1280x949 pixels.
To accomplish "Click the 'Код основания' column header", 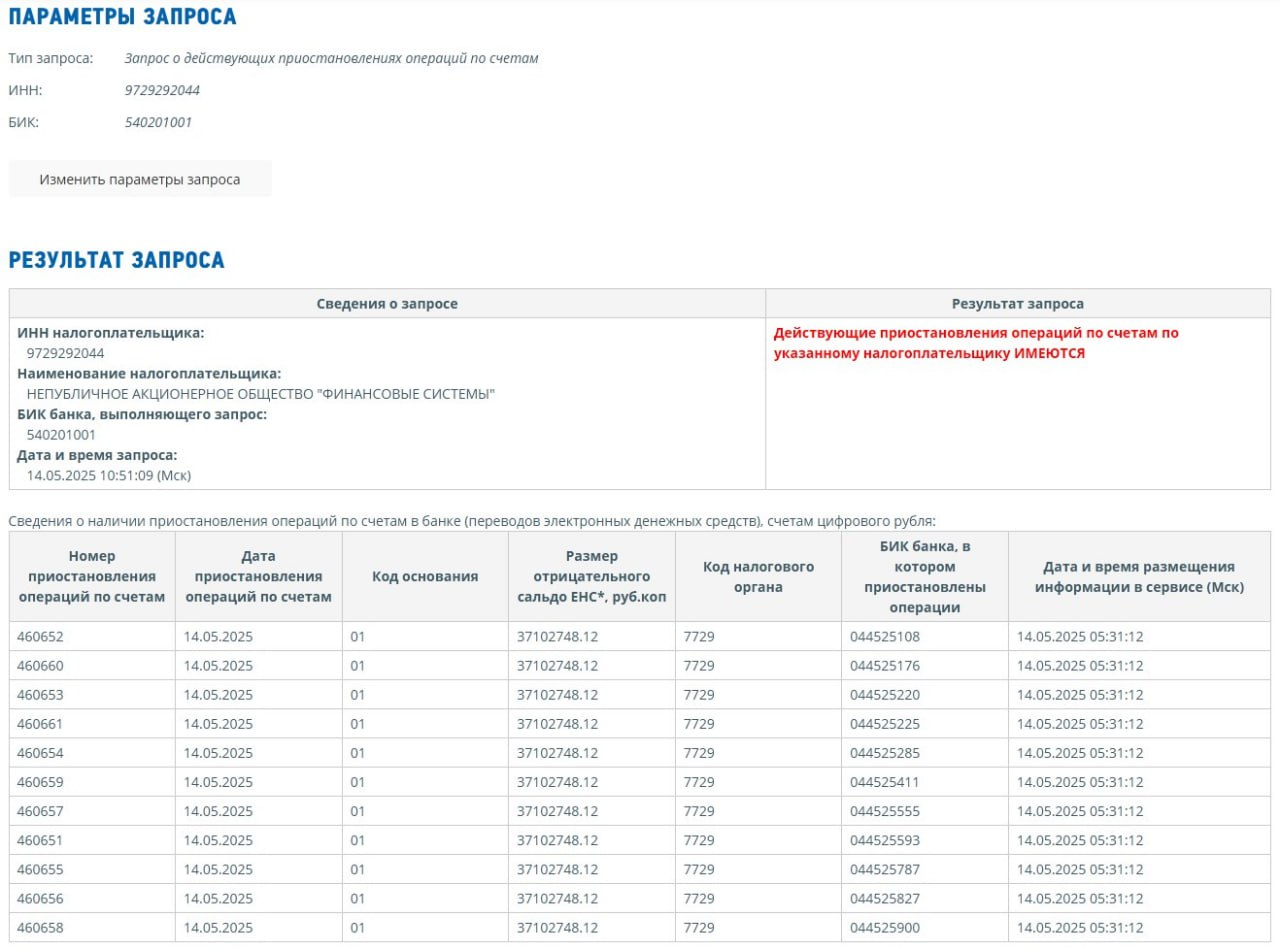I will tap(425, 576).
